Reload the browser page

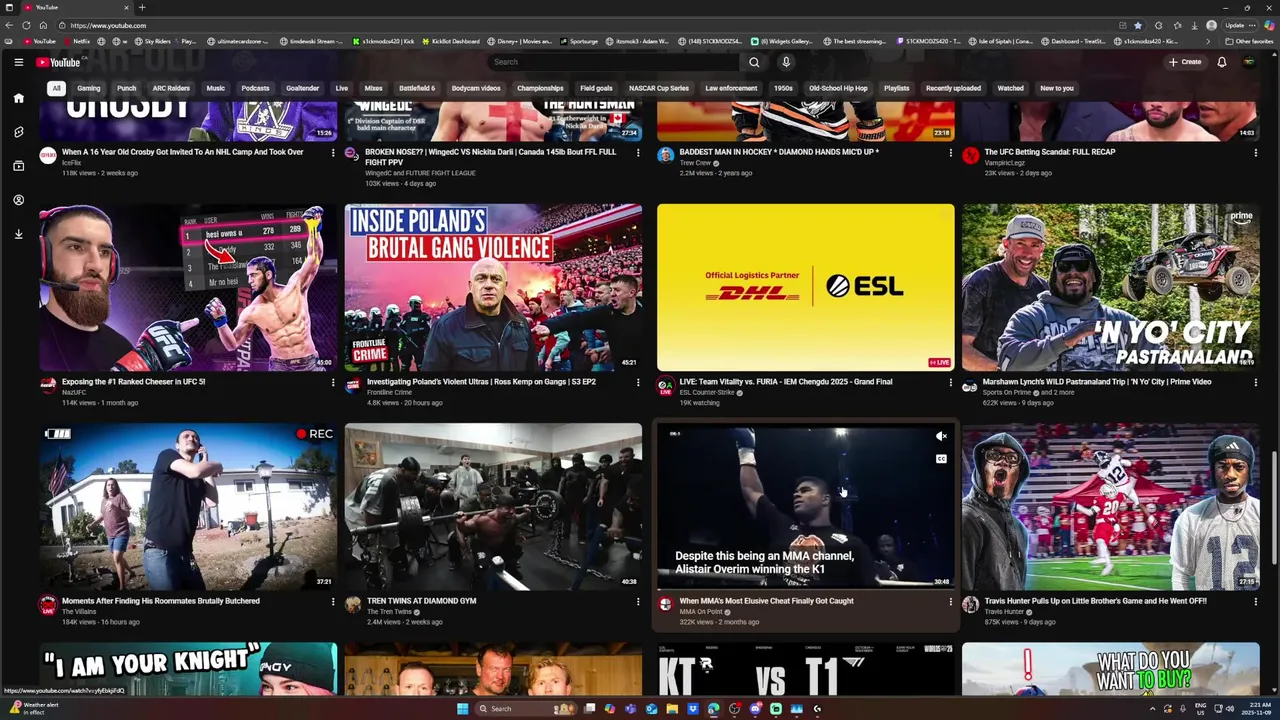(26, 25)
